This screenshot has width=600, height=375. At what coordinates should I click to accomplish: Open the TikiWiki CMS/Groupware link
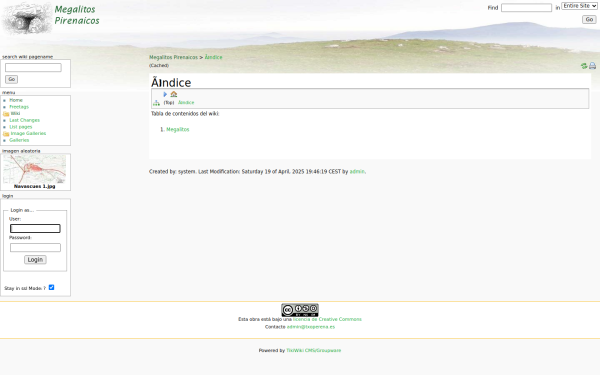313,351
